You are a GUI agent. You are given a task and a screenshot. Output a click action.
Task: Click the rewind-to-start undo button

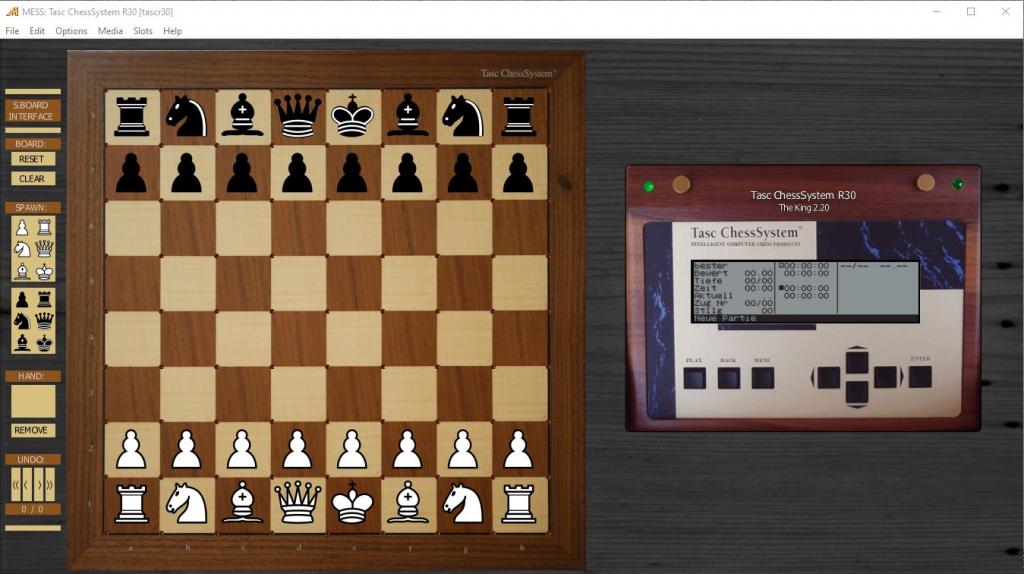click(x=16, y=485)
